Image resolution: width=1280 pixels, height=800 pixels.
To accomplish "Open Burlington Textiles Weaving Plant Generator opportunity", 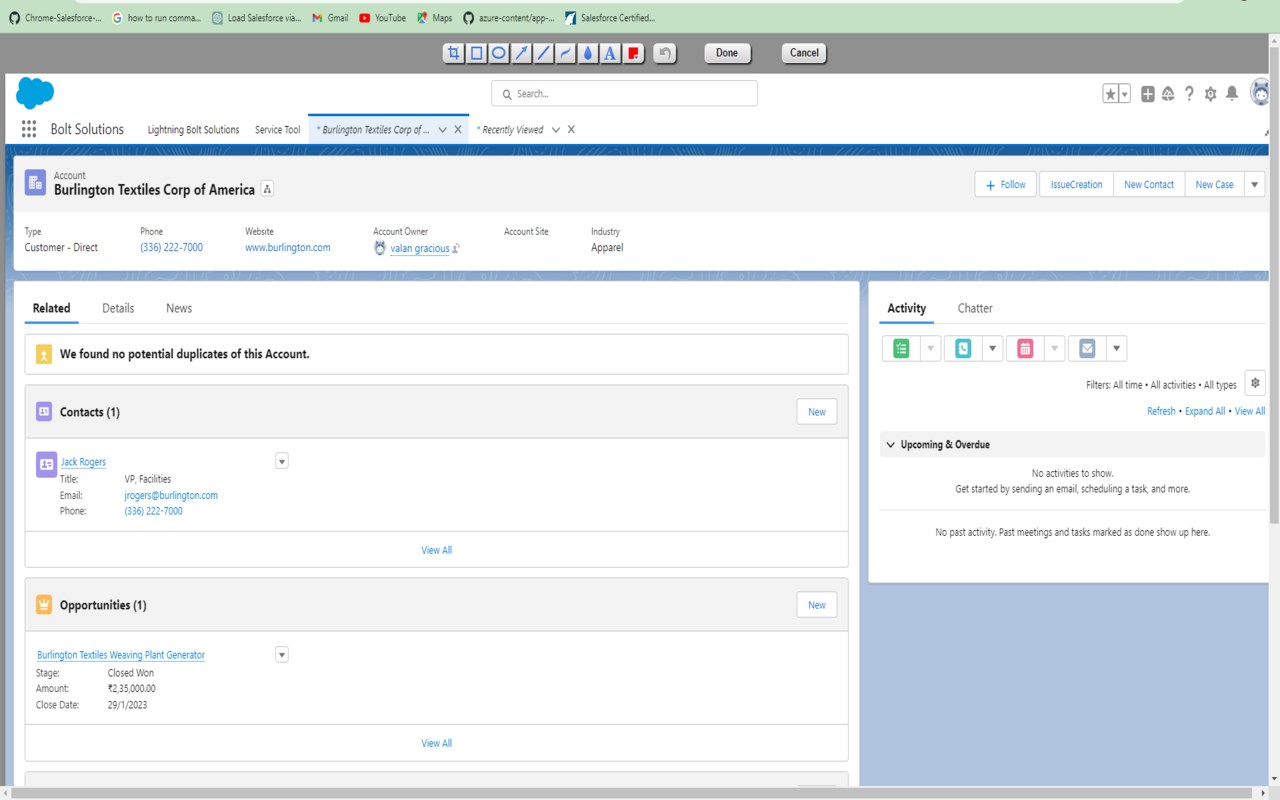I will tap(121, 655).
